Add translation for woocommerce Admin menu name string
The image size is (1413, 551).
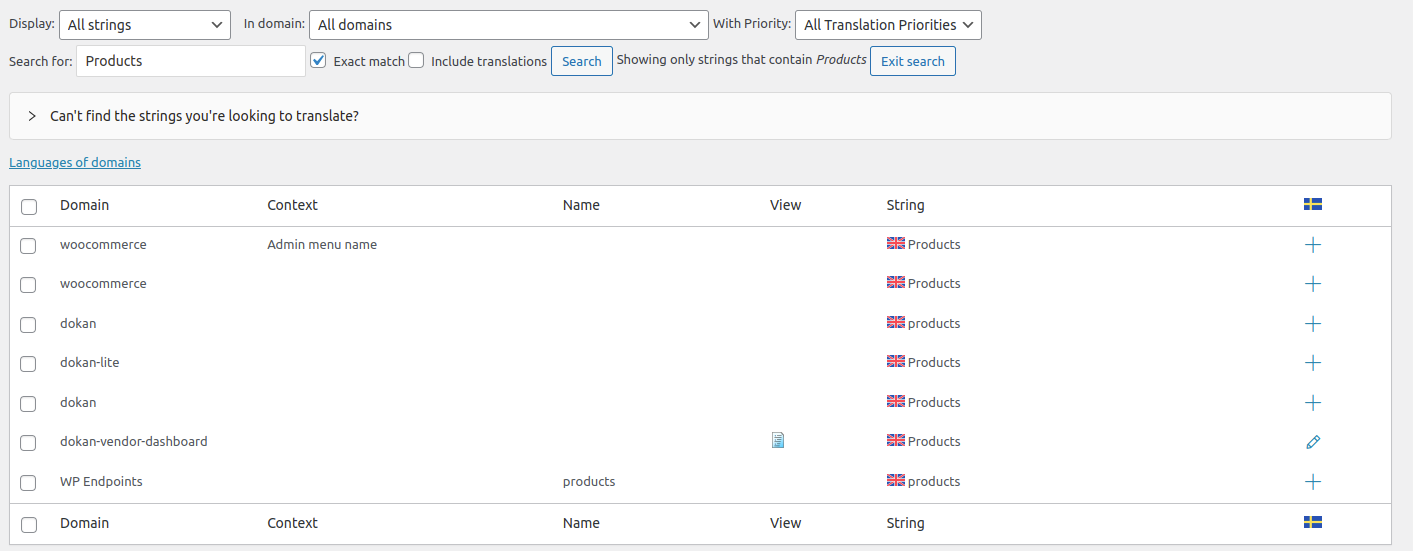click(x=1313, y=245)
